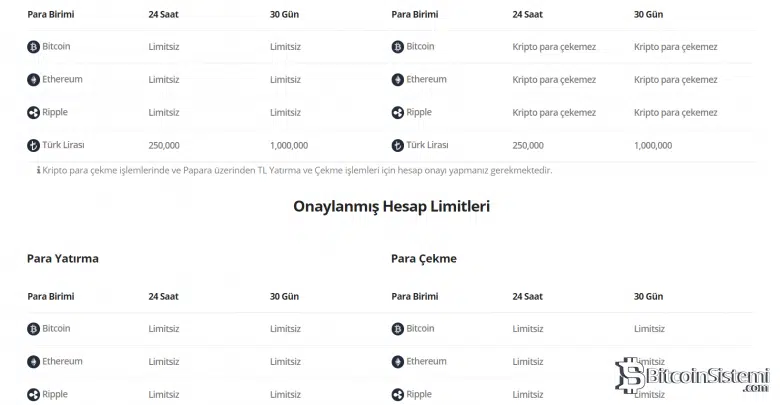Click Ripple icon under the Para Yatırma heading
Viewport: 780px width, 405px height.
click(x=33, y=394)
